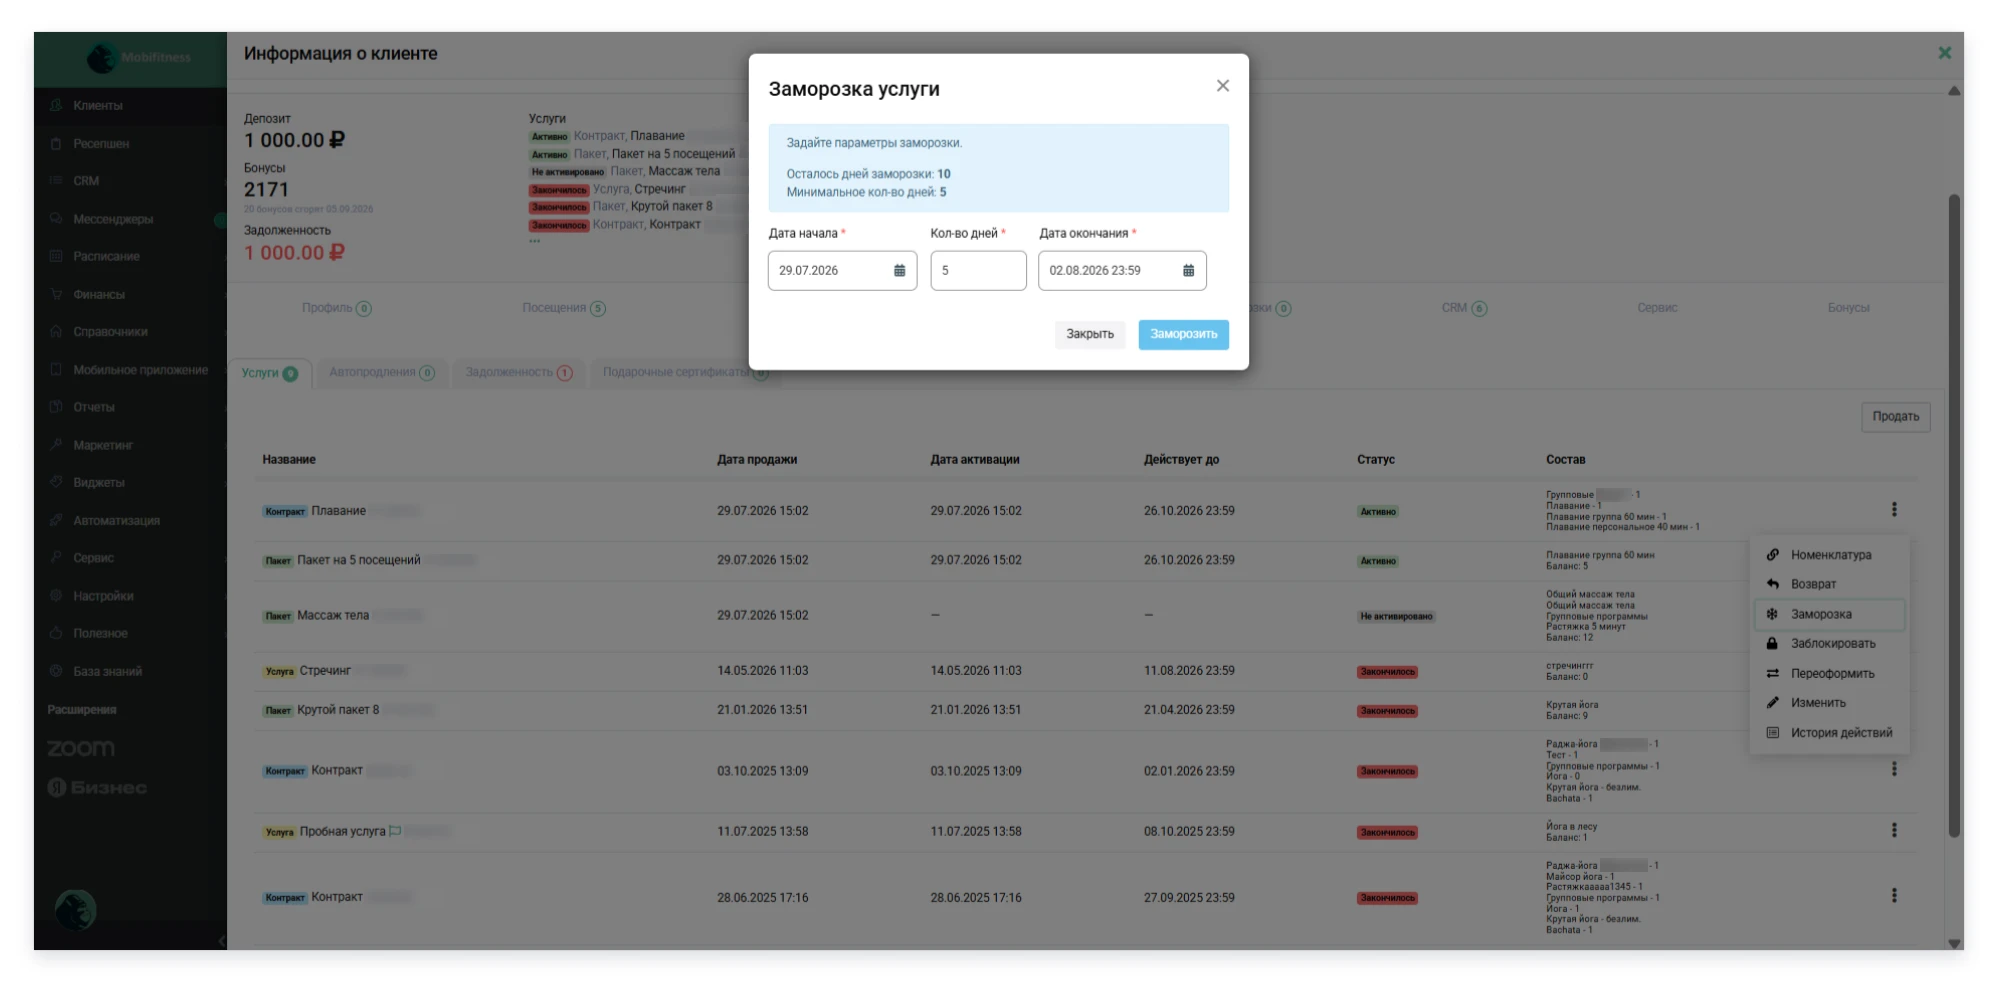Open three-dot menu for Контракт 28.06.2025 row
2000x982 pixels.
click(1893, 896)
